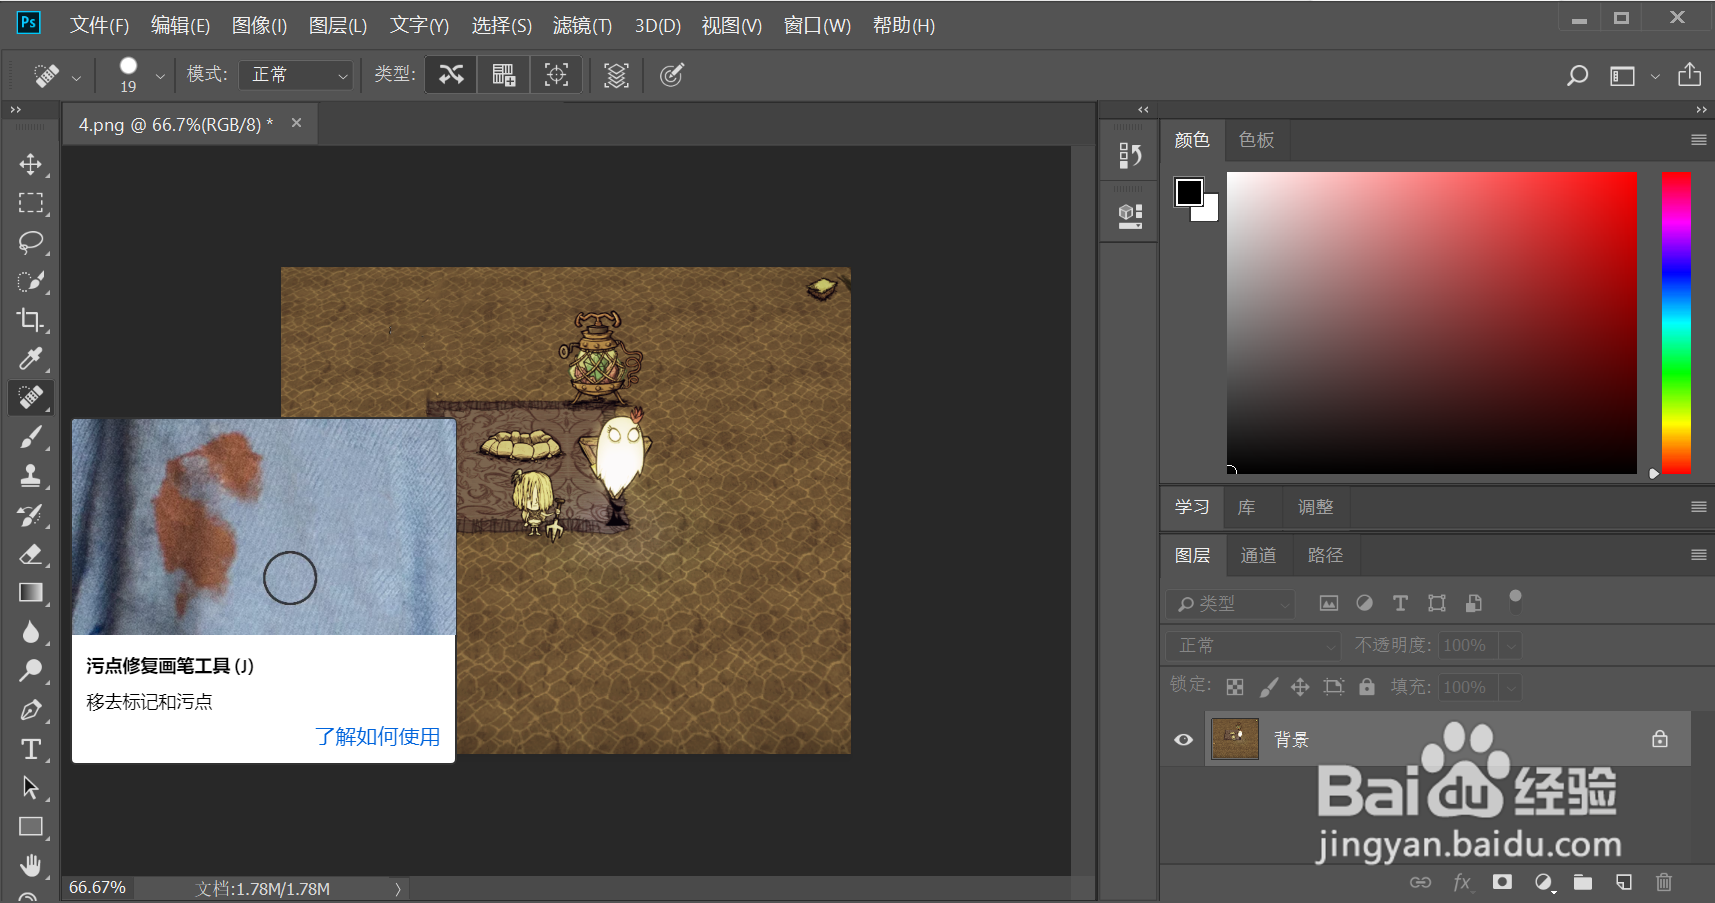
Task: Select the Eraser tool
Action: (31, 554)
